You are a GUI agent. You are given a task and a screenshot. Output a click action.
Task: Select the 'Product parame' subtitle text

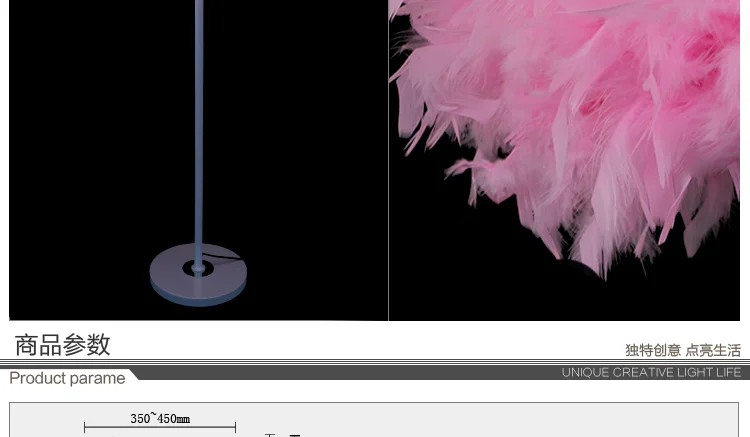pyautogui.click(x=67, y=378)
